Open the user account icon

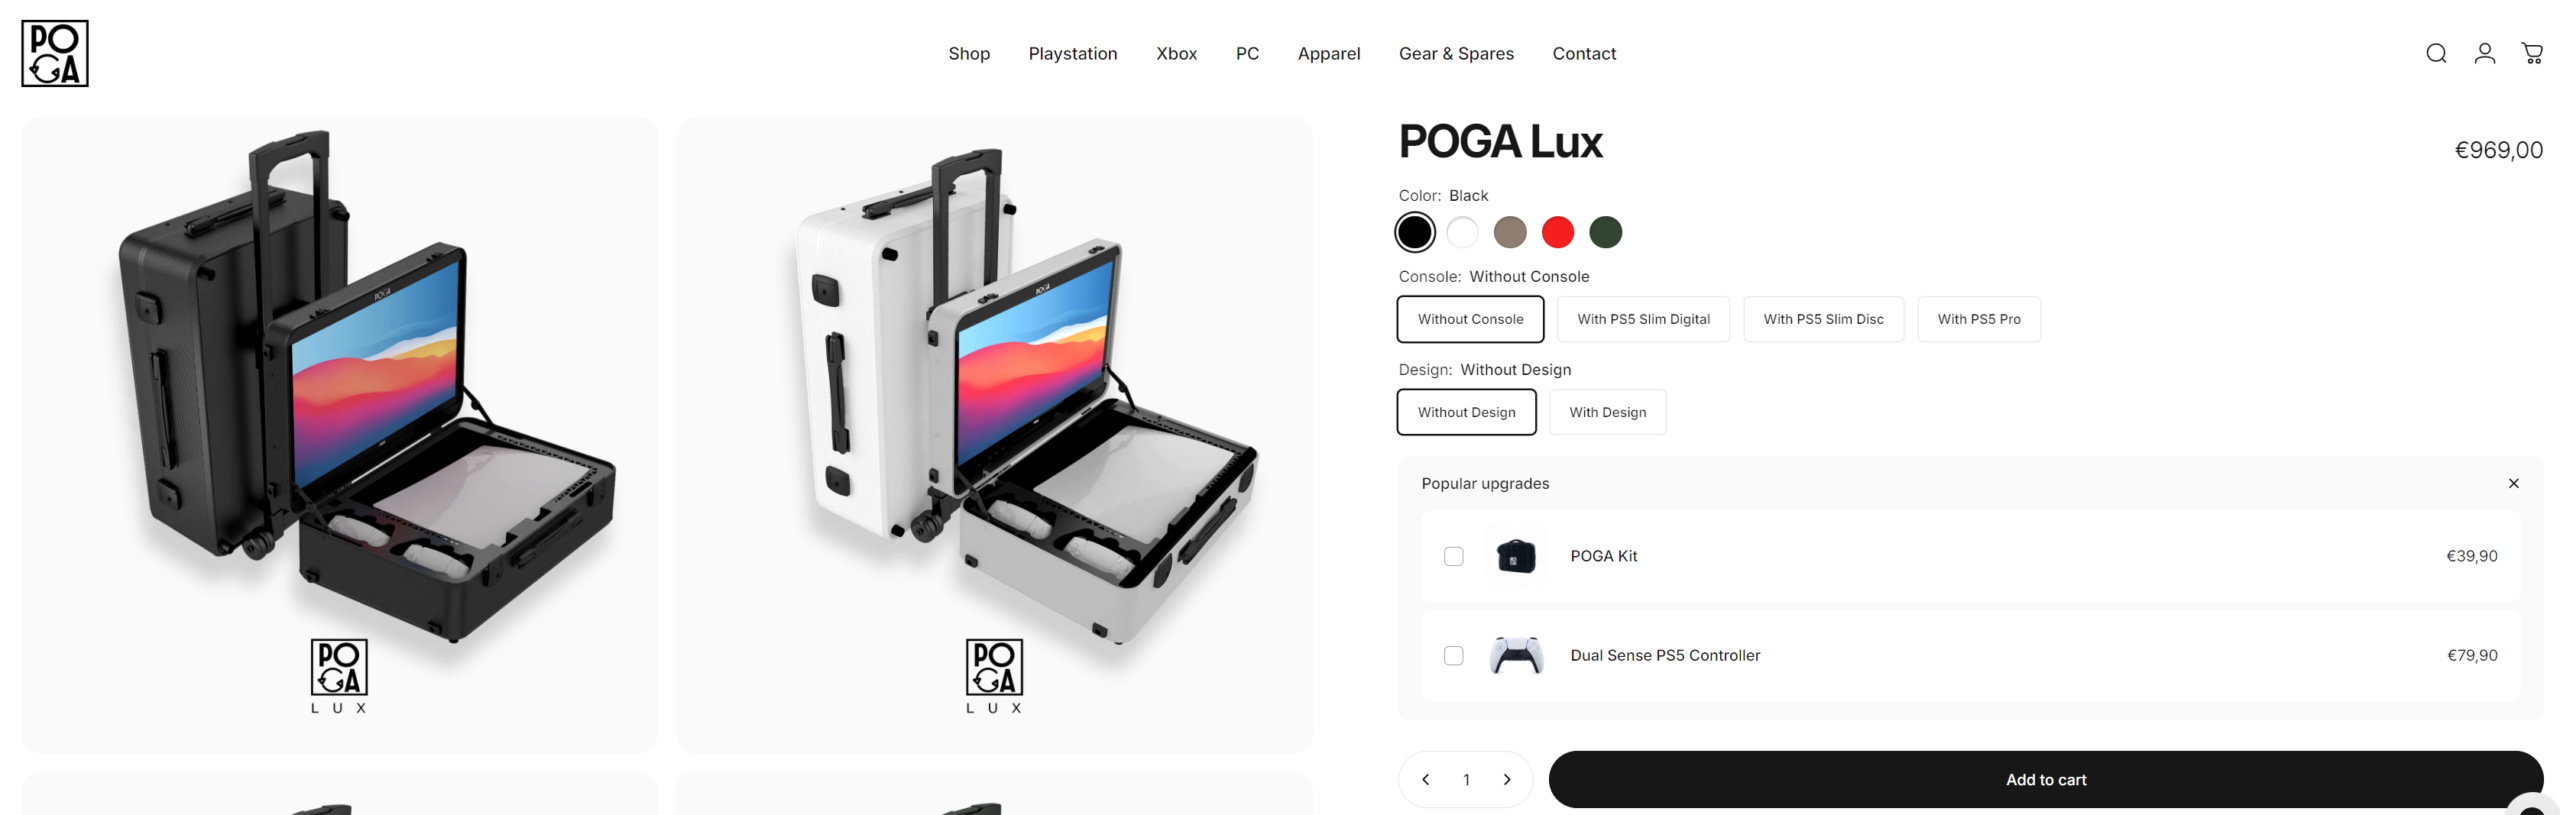click(x=2483, y=54)
